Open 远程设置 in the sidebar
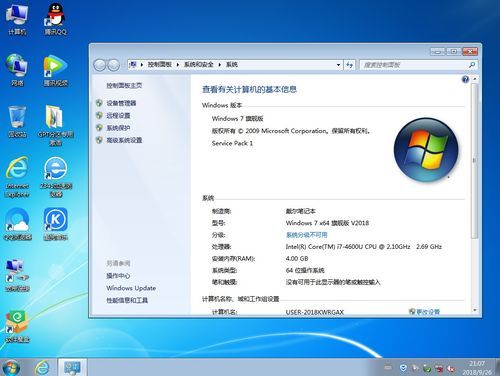 coord(118,115)
